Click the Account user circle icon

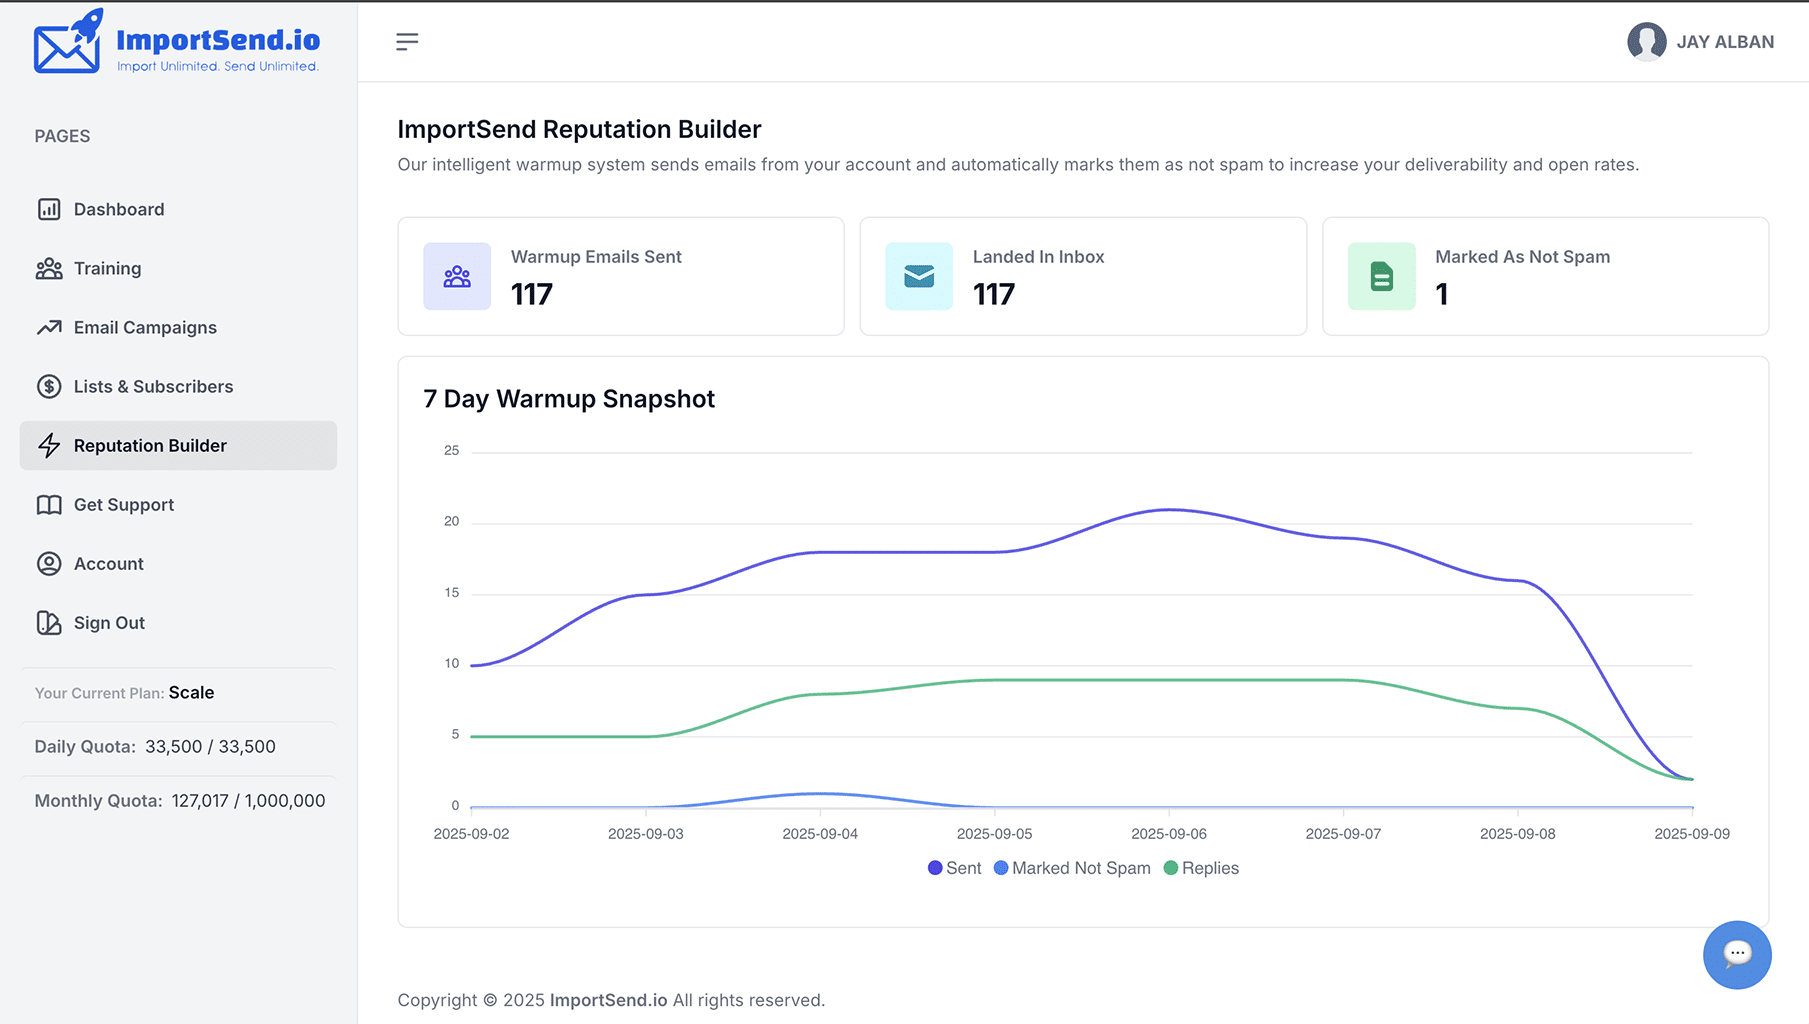point(49,564)
